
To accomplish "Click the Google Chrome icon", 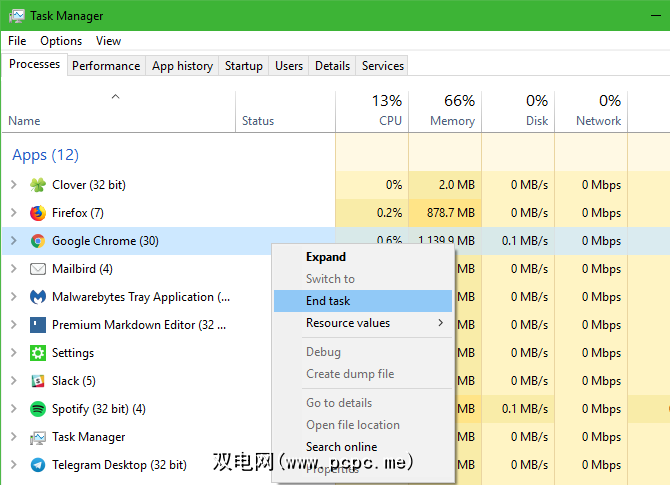I will point(38,241).
